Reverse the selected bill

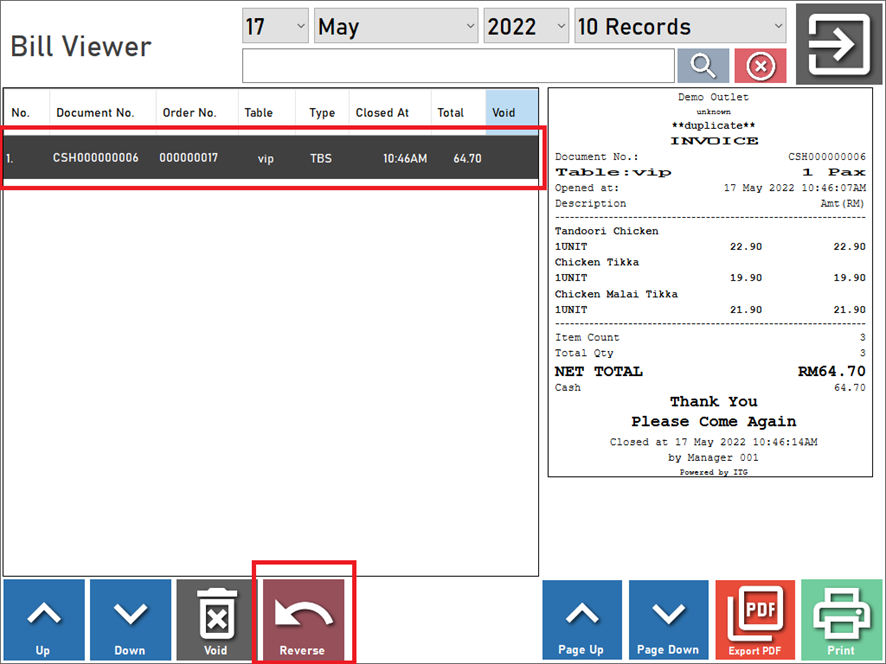click(x=303, y=620)
